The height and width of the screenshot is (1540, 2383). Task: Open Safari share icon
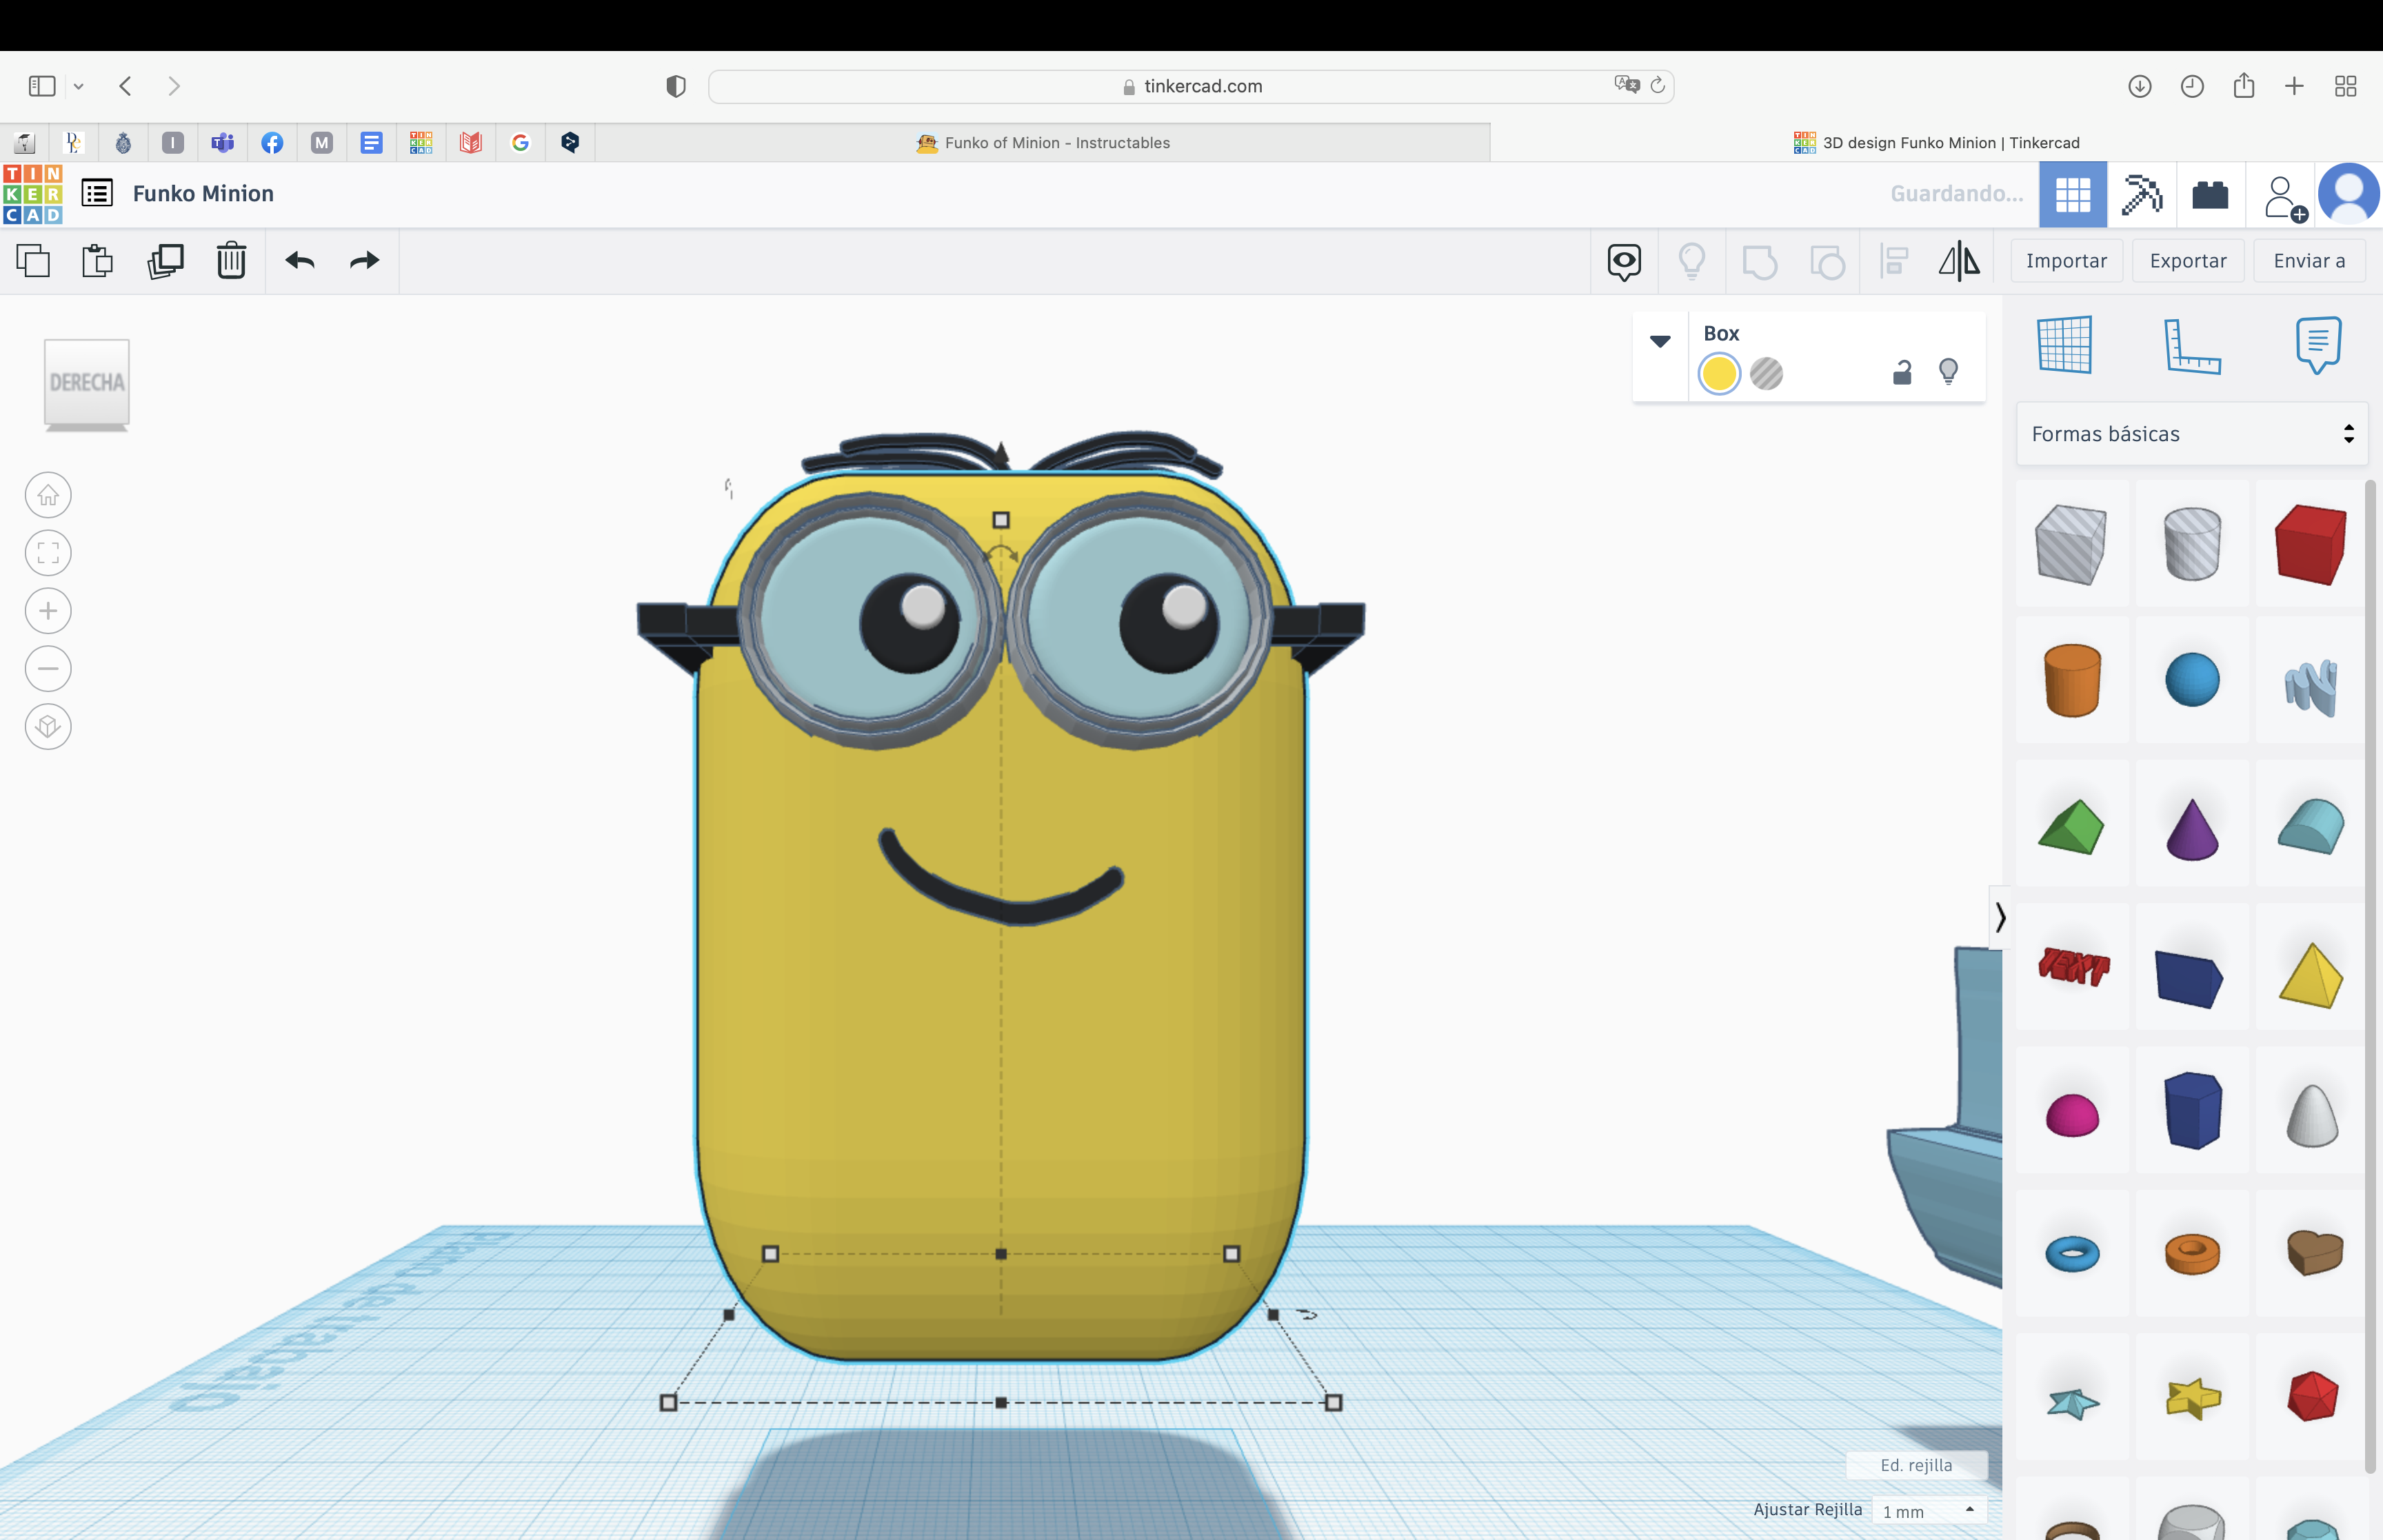pyautogui.click(x=2243, y=85)
